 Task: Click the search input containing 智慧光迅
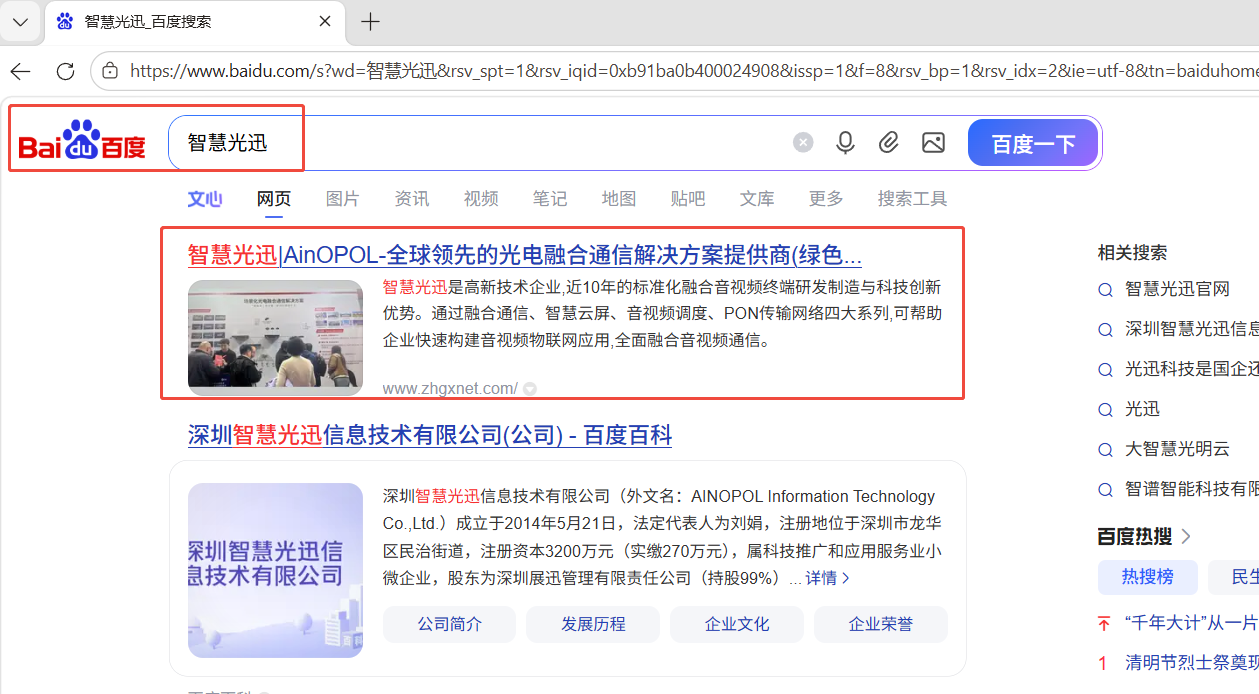click(x=480, y=143)
